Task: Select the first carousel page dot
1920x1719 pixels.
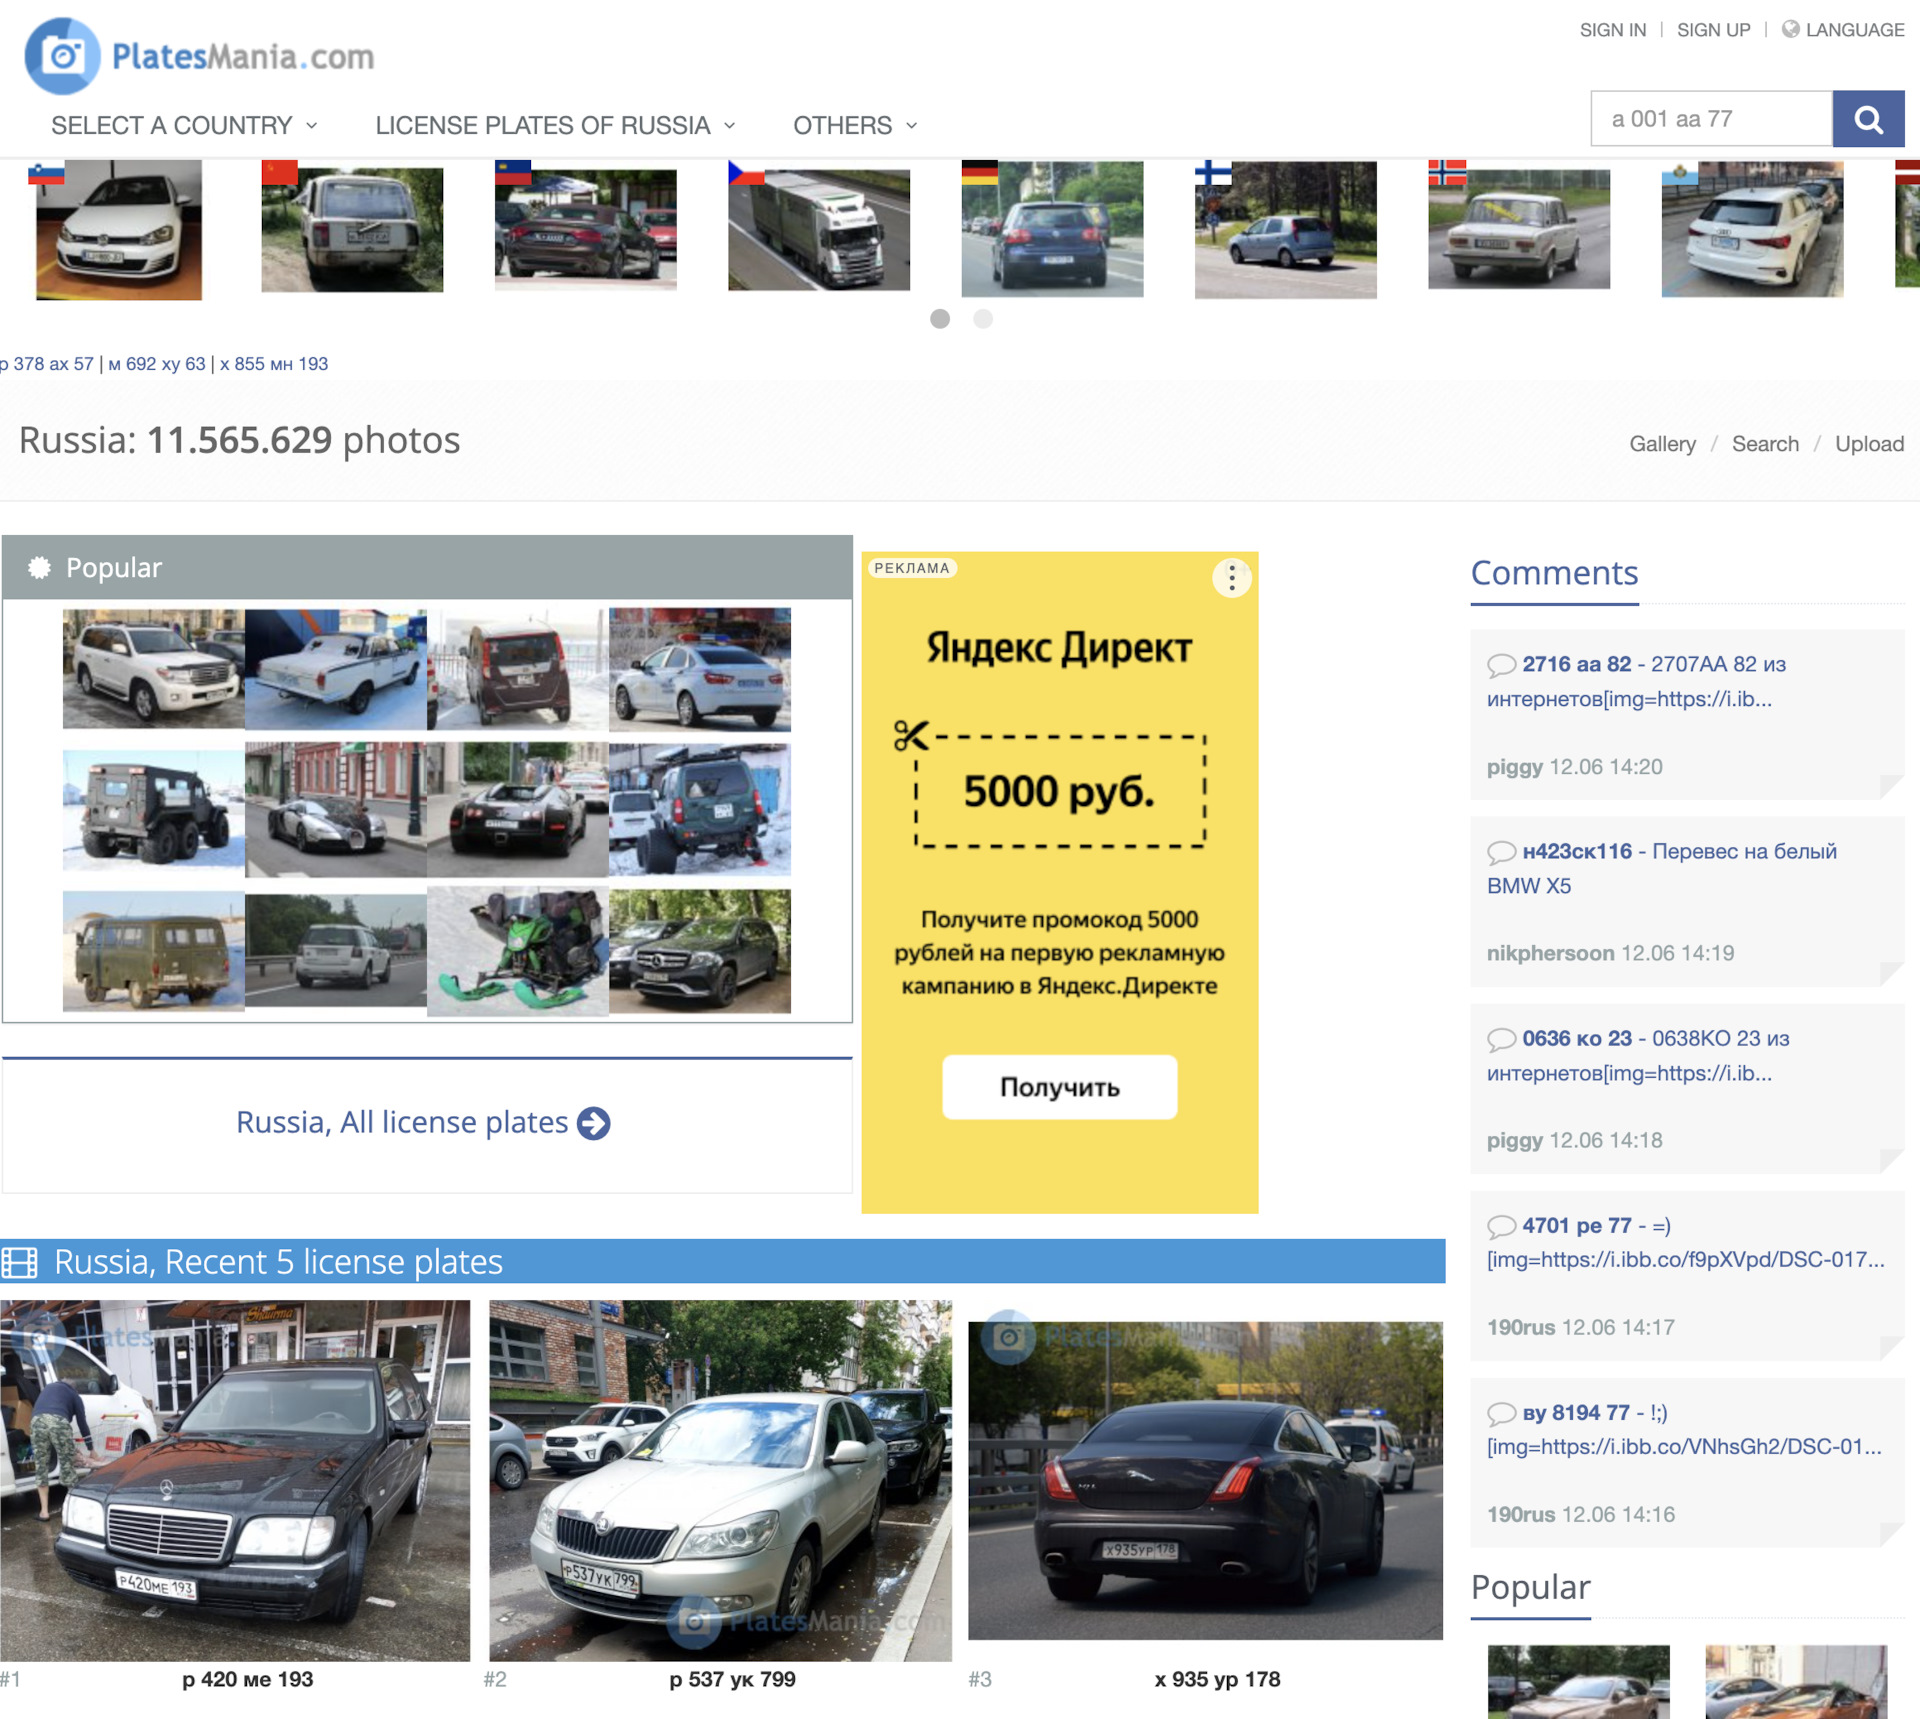Action: pos(939,319)
